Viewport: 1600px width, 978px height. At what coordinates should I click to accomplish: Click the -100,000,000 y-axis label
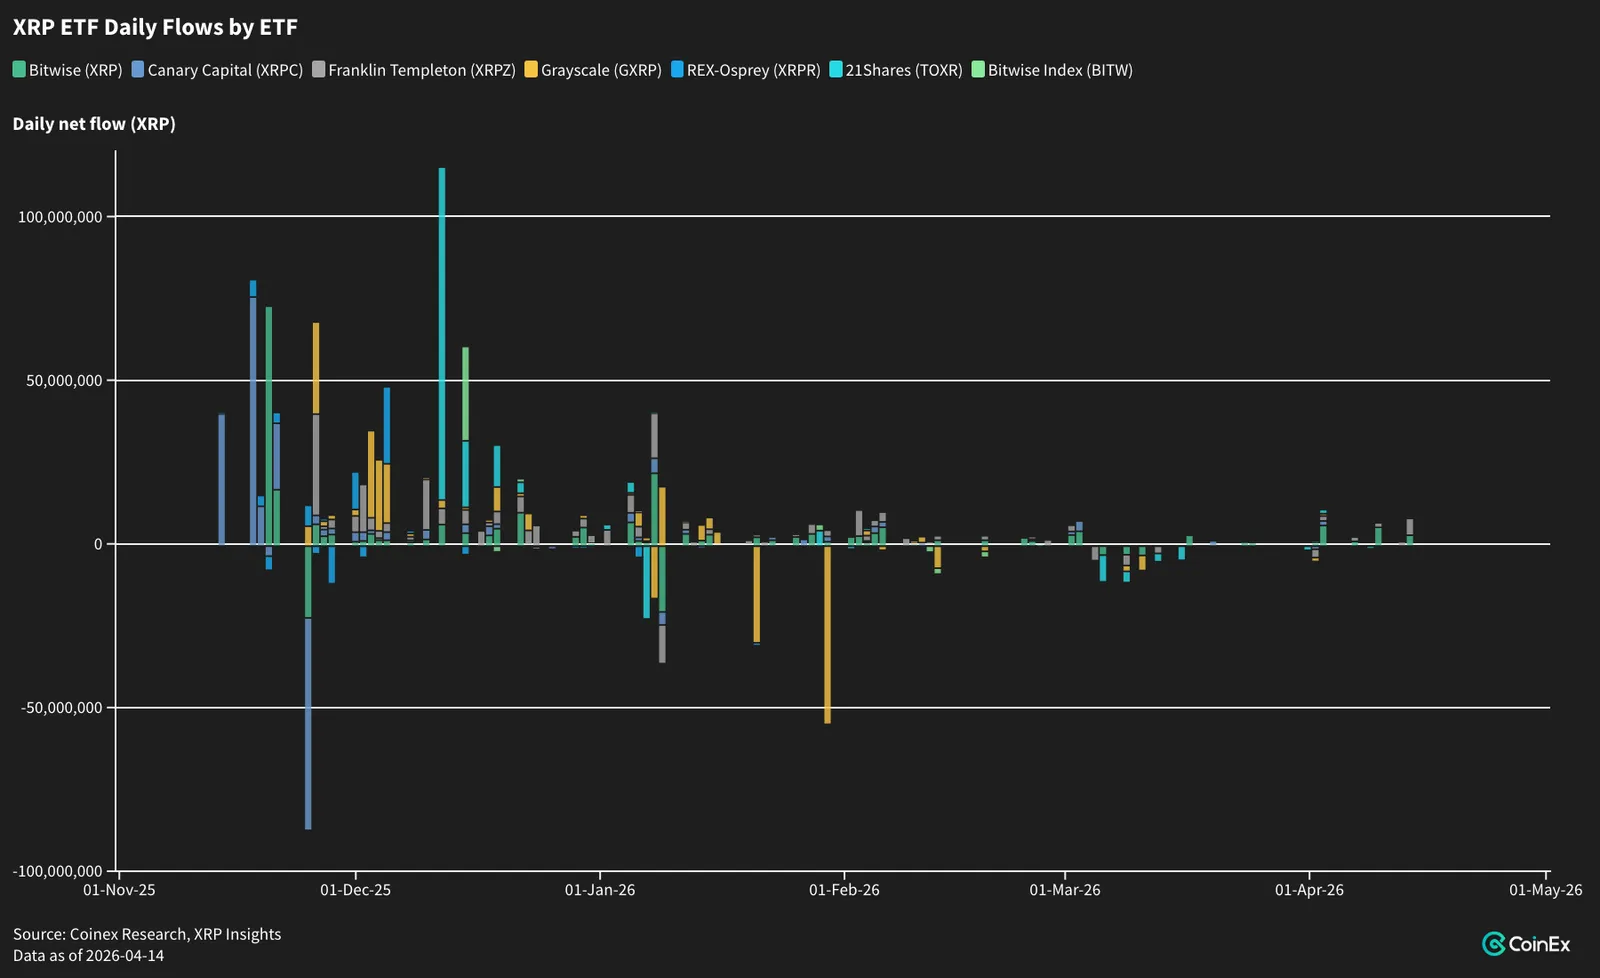pyautogui.click(x=58, y=871)
